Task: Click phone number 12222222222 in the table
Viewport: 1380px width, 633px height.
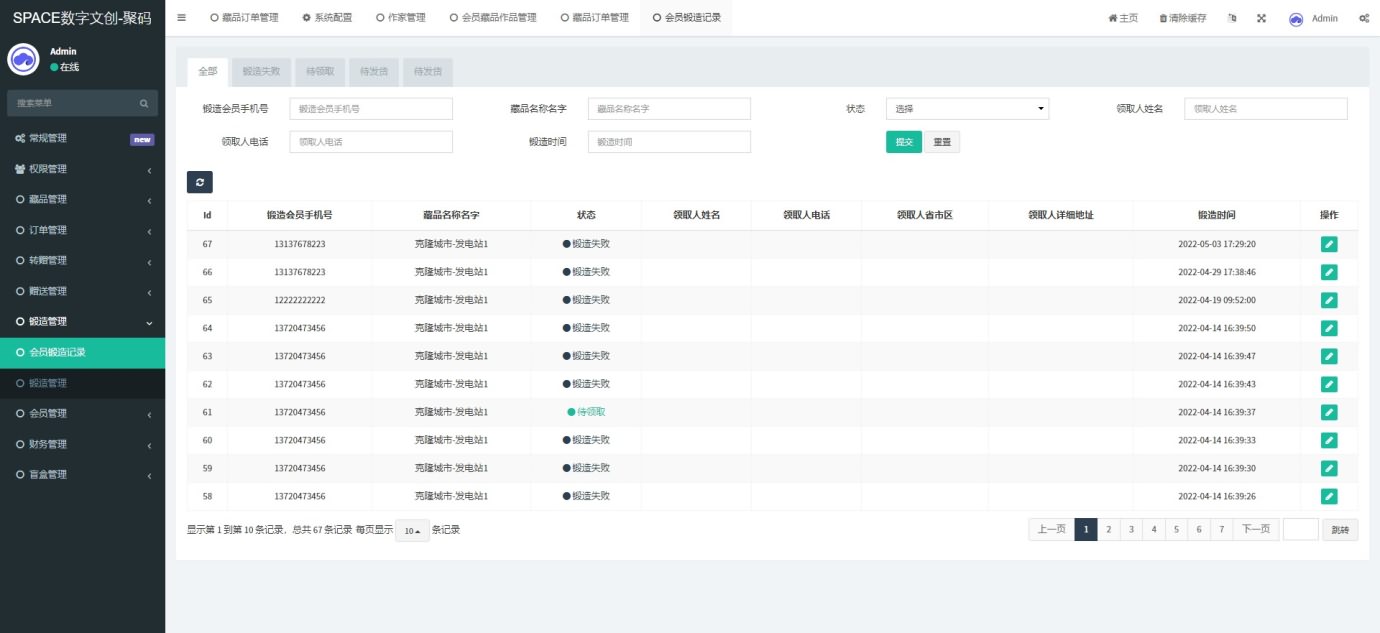Action: point(300,300)
